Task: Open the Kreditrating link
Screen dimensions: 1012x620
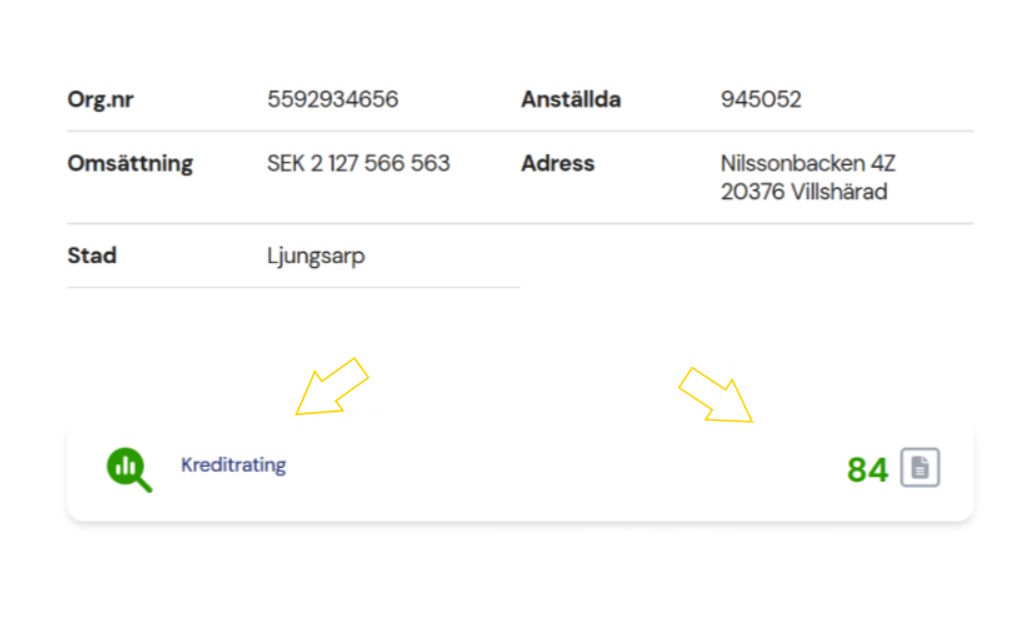Action: [233, 465]
